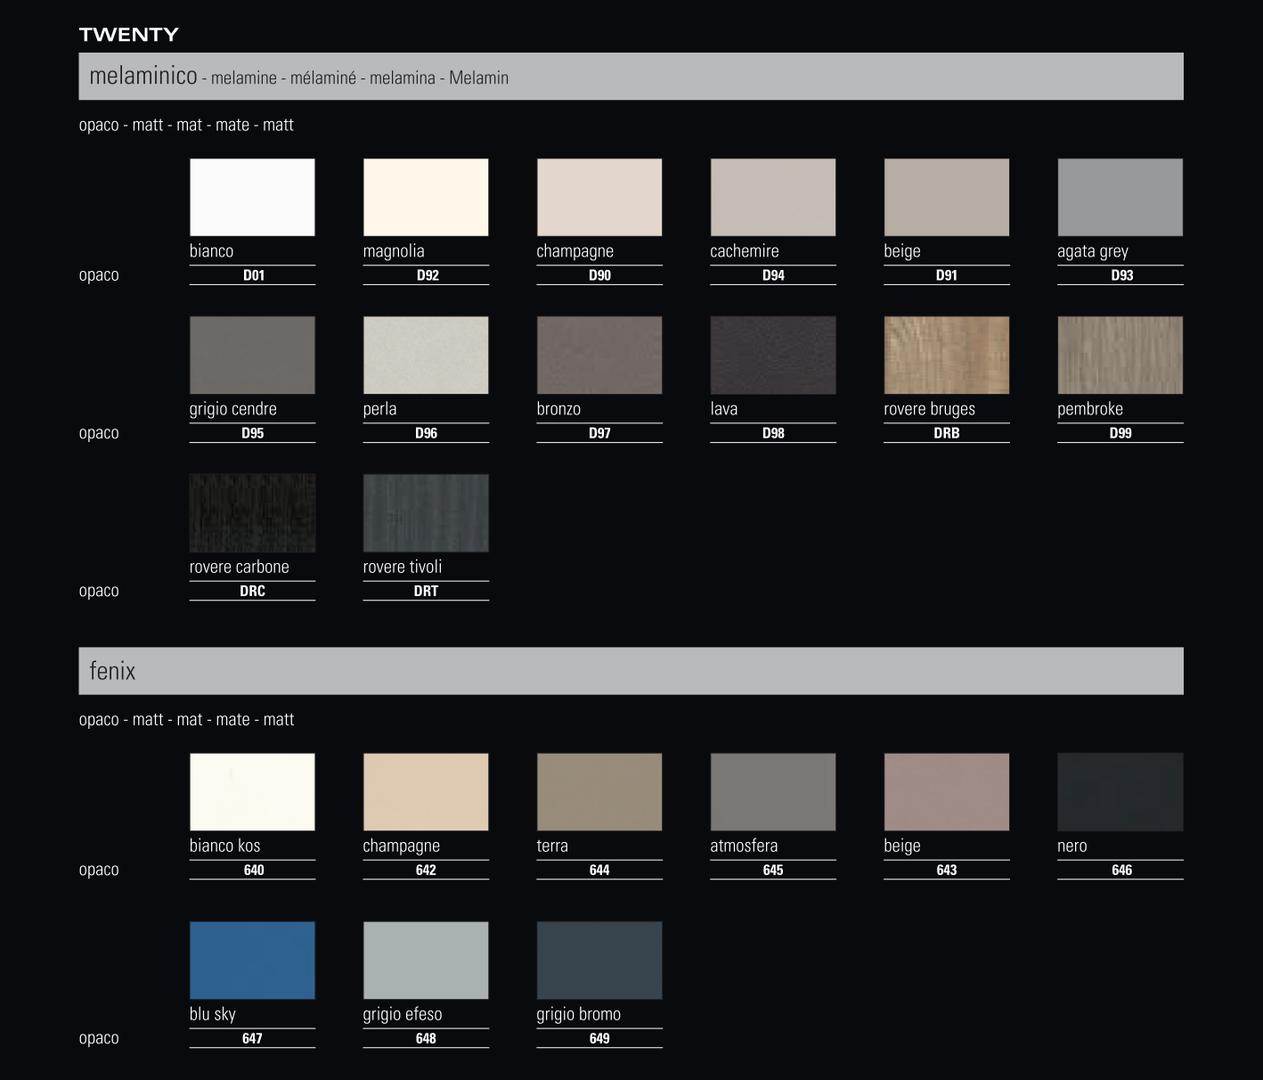Image resolution: width=1263 pixels, height=1080 pixels.
Task: Click the 'grigio efeso' name text
Action: pyautogui.click(x=402, y=1014)
